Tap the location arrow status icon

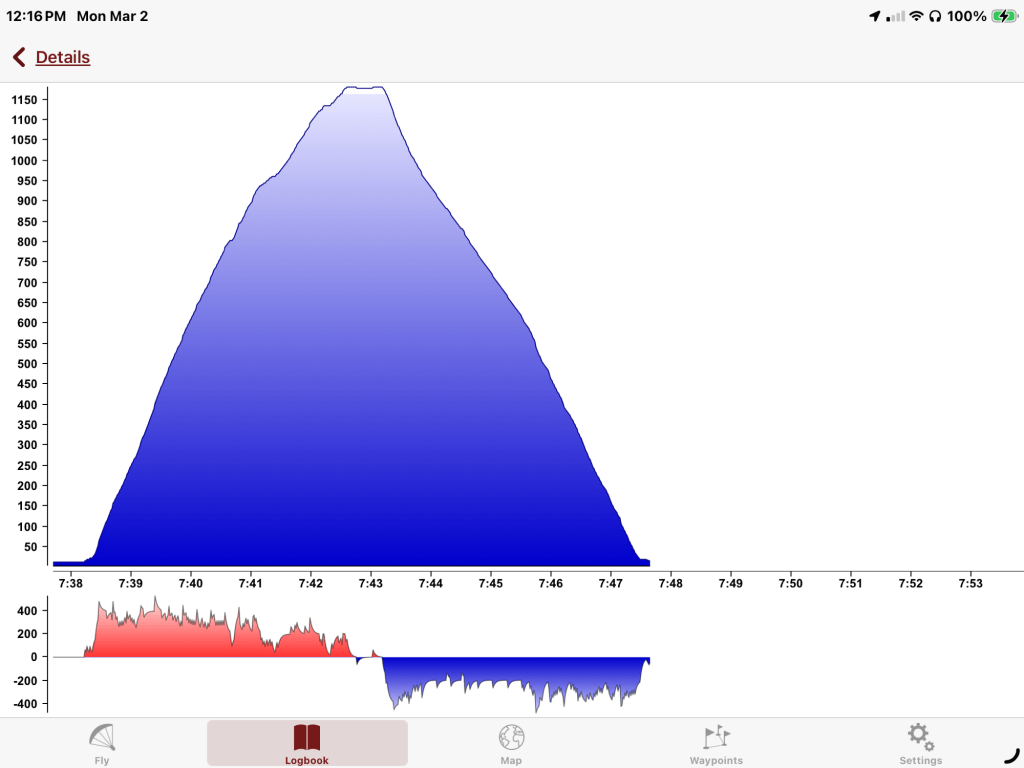coord(875,16)
